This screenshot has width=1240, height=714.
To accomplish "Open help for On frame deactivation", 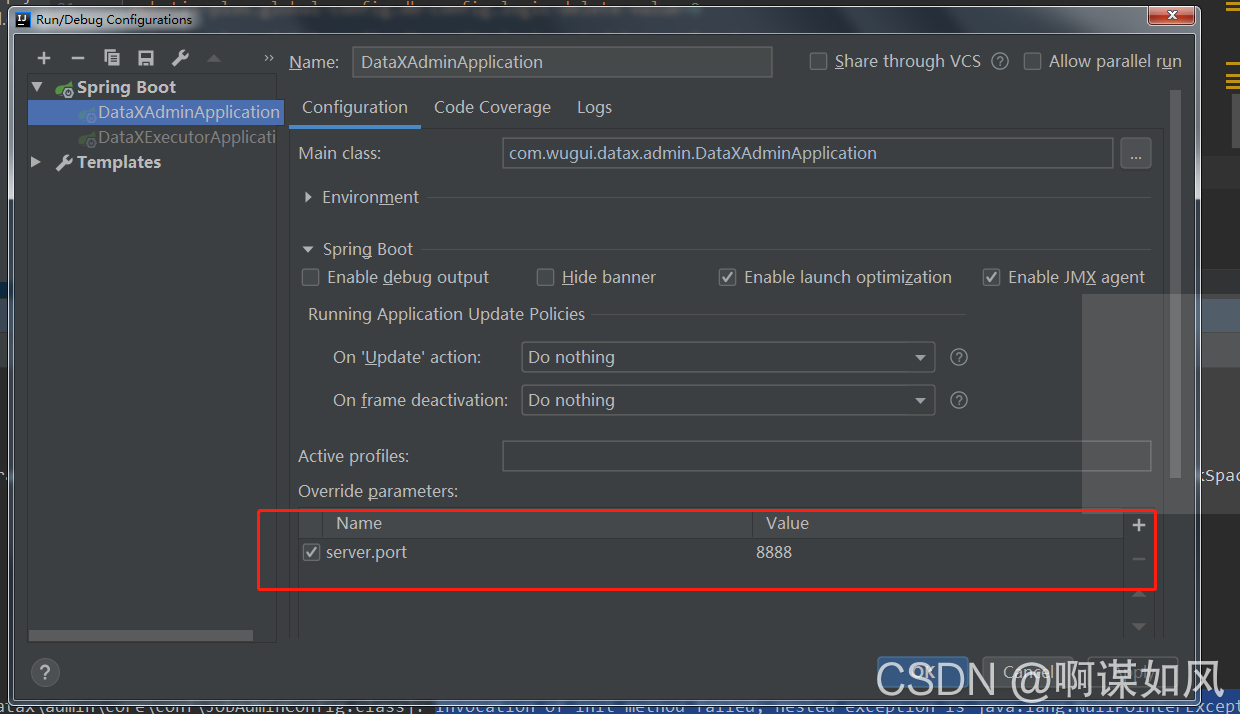I will pyautogui.click(x=959, y=400).
